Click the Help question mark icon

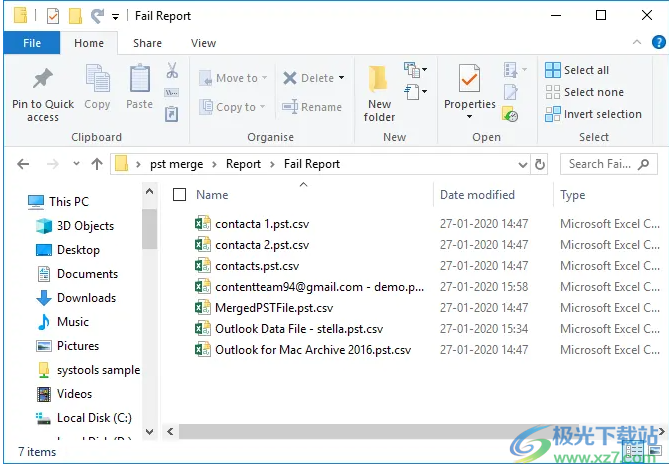[655, 43]
